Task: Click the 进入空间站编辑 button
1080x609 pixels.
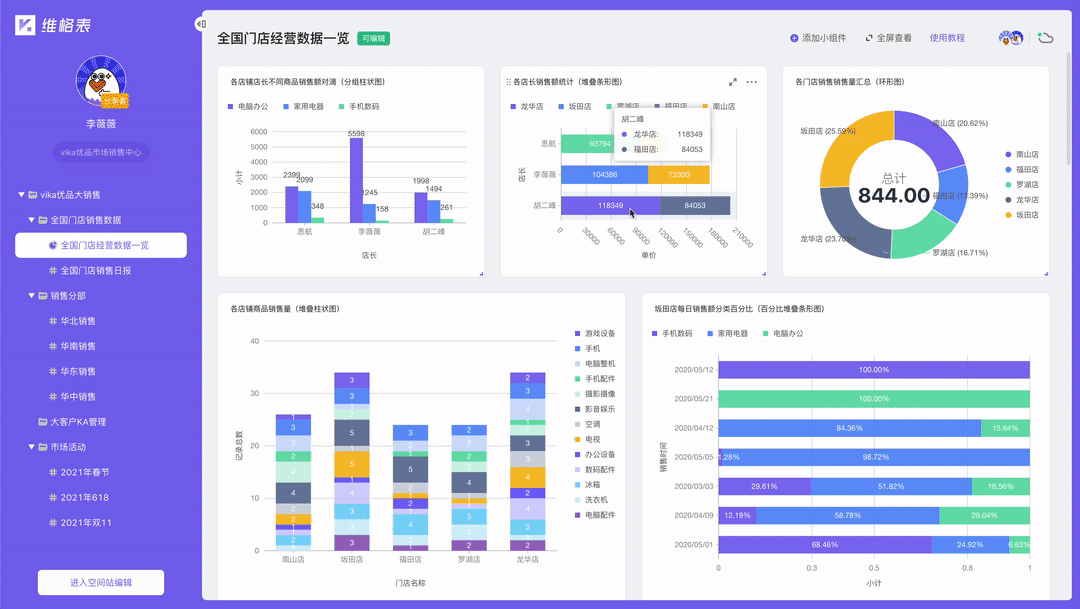Action: coord(101,583)
